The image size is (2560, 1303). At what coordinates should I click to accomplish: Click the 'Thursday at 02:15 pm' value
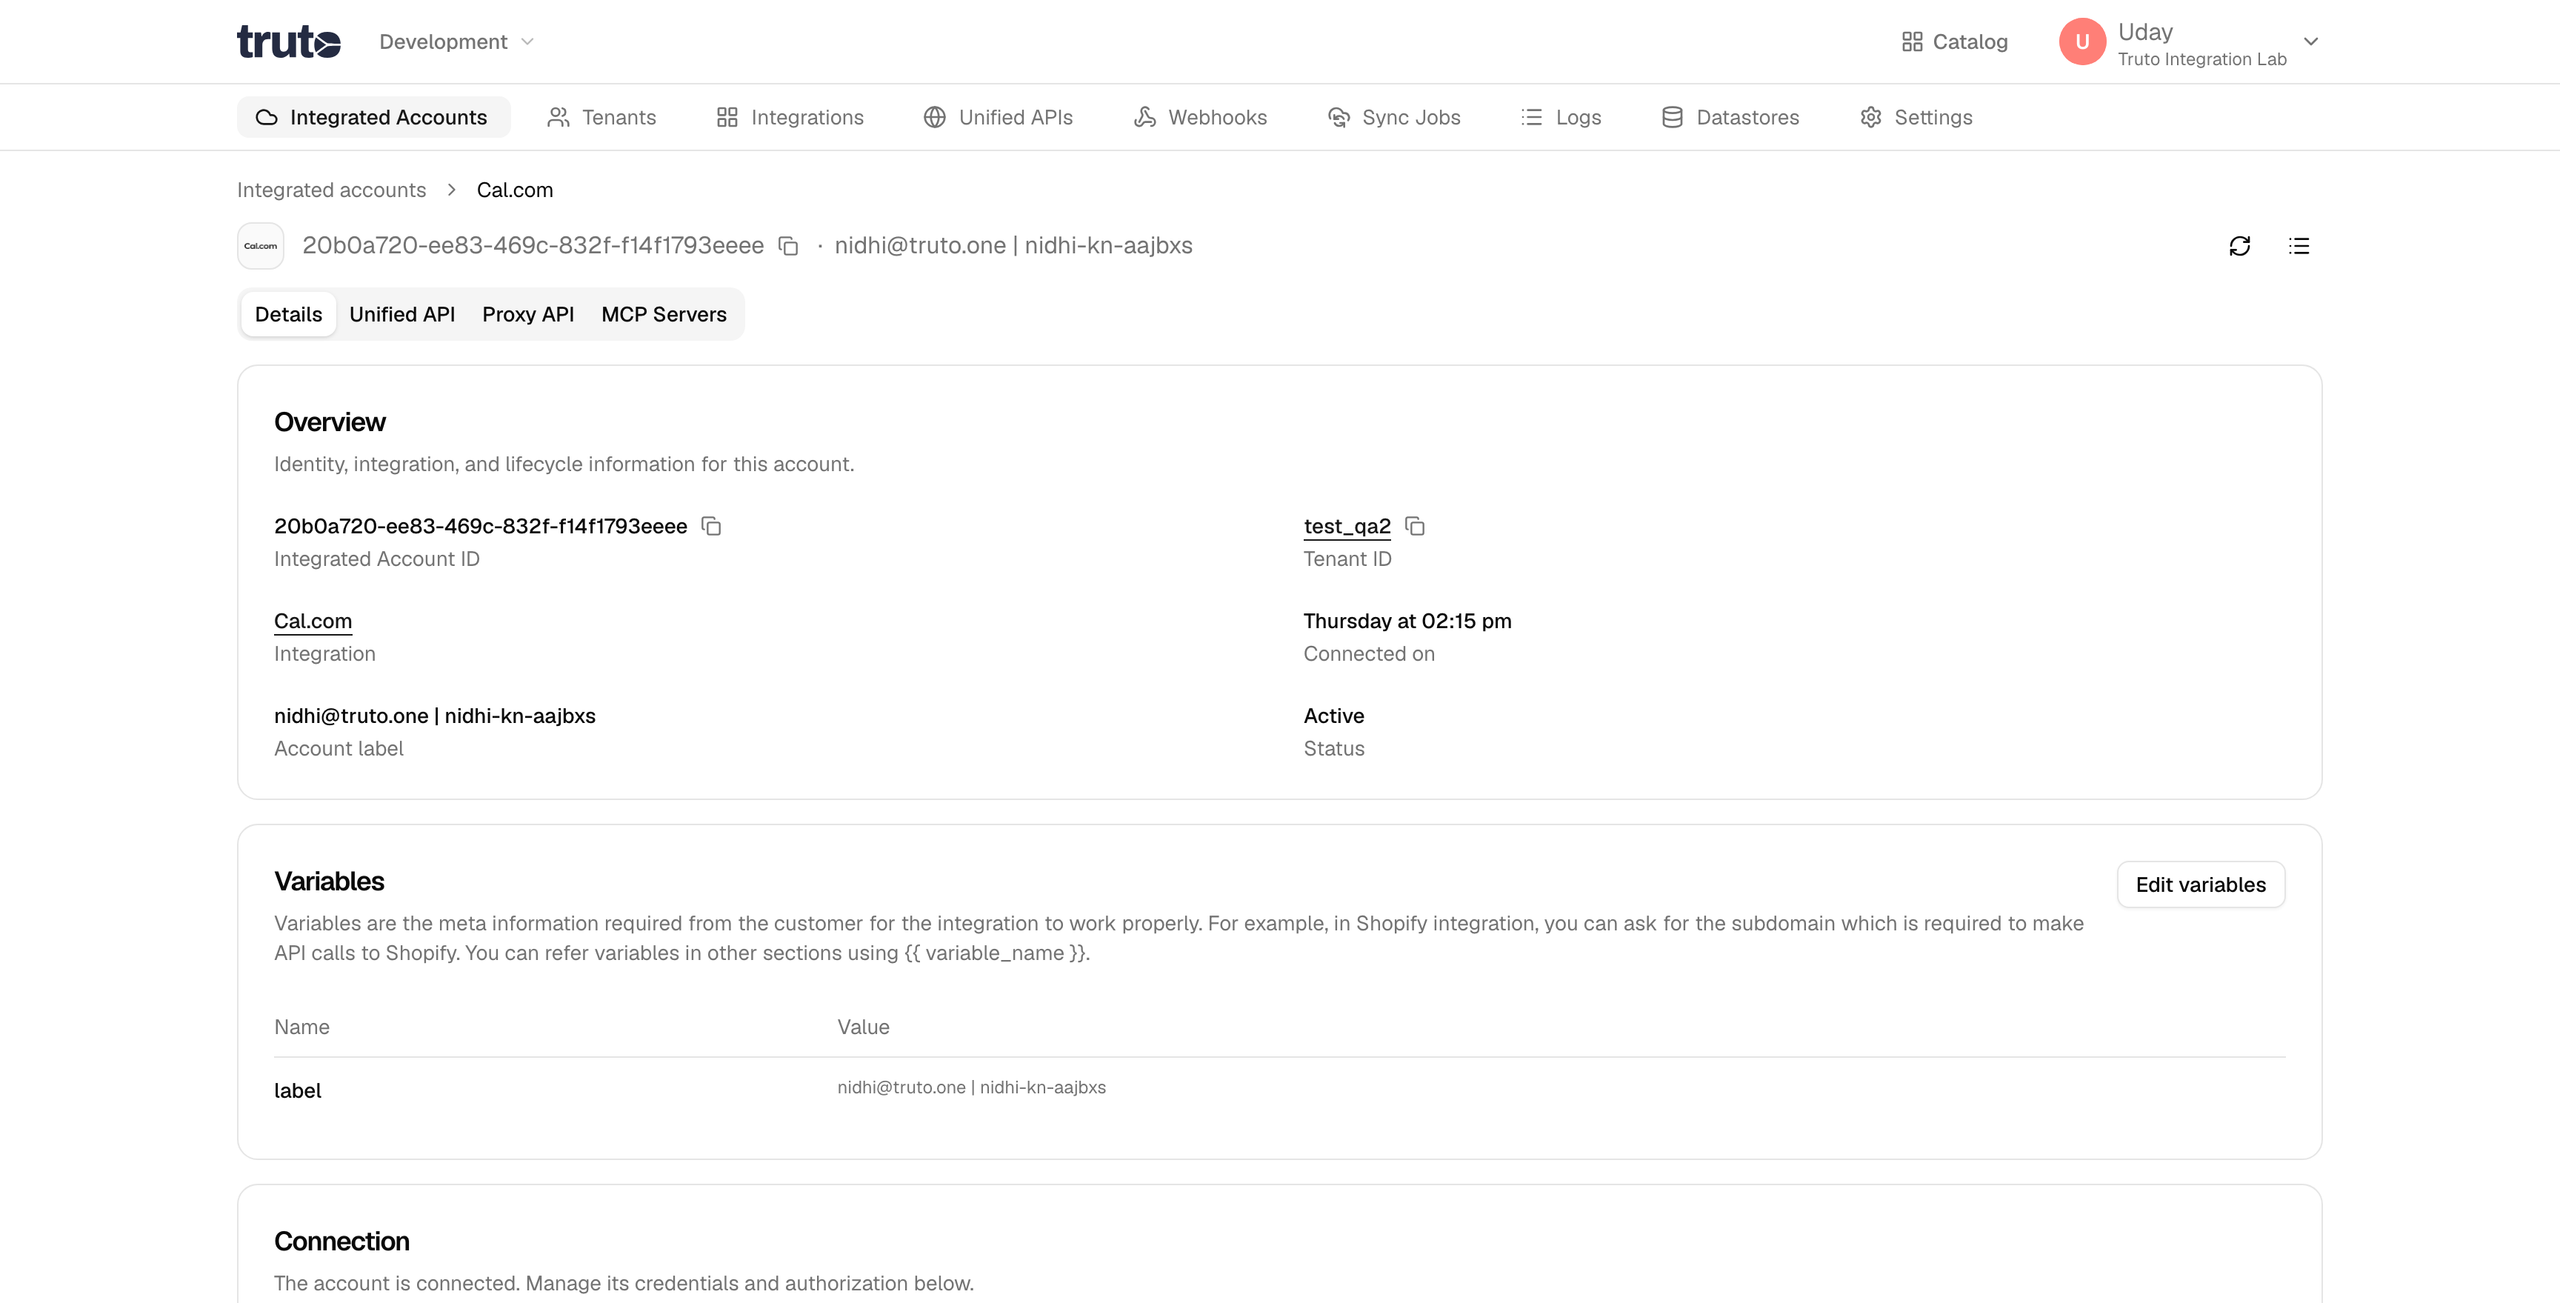tap(1407, 621)
